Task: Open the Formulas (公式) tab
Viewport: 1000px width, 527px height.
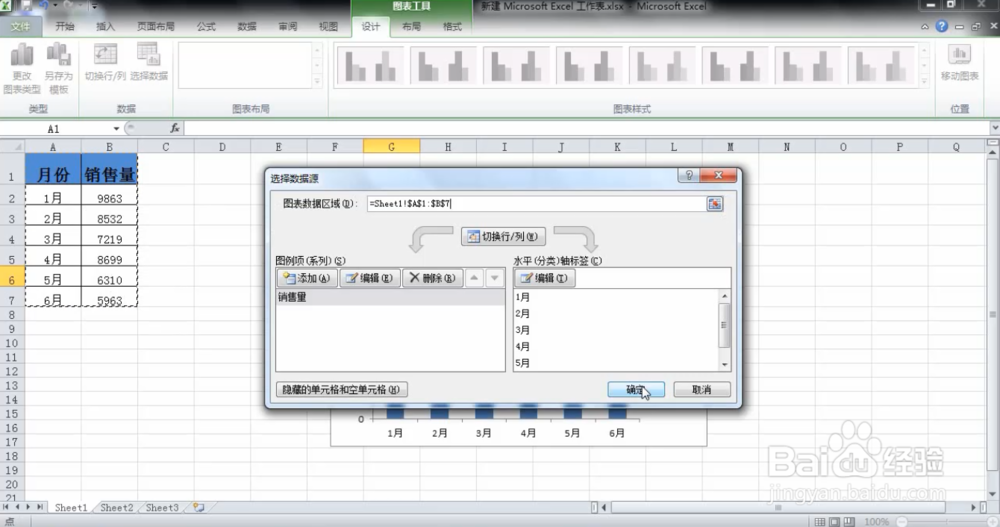Action: pos(206,27)
